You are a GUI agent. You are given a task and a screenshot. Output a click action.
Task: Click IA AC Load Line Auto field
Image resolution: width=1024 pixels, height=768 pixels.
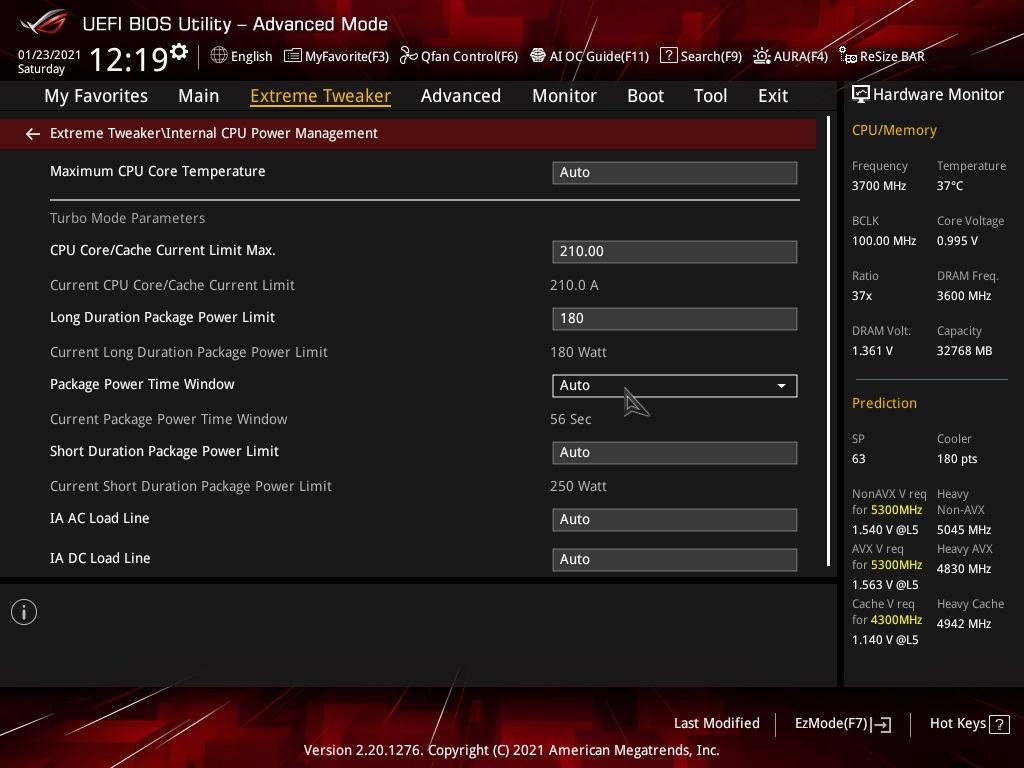[x=675, y=520]
